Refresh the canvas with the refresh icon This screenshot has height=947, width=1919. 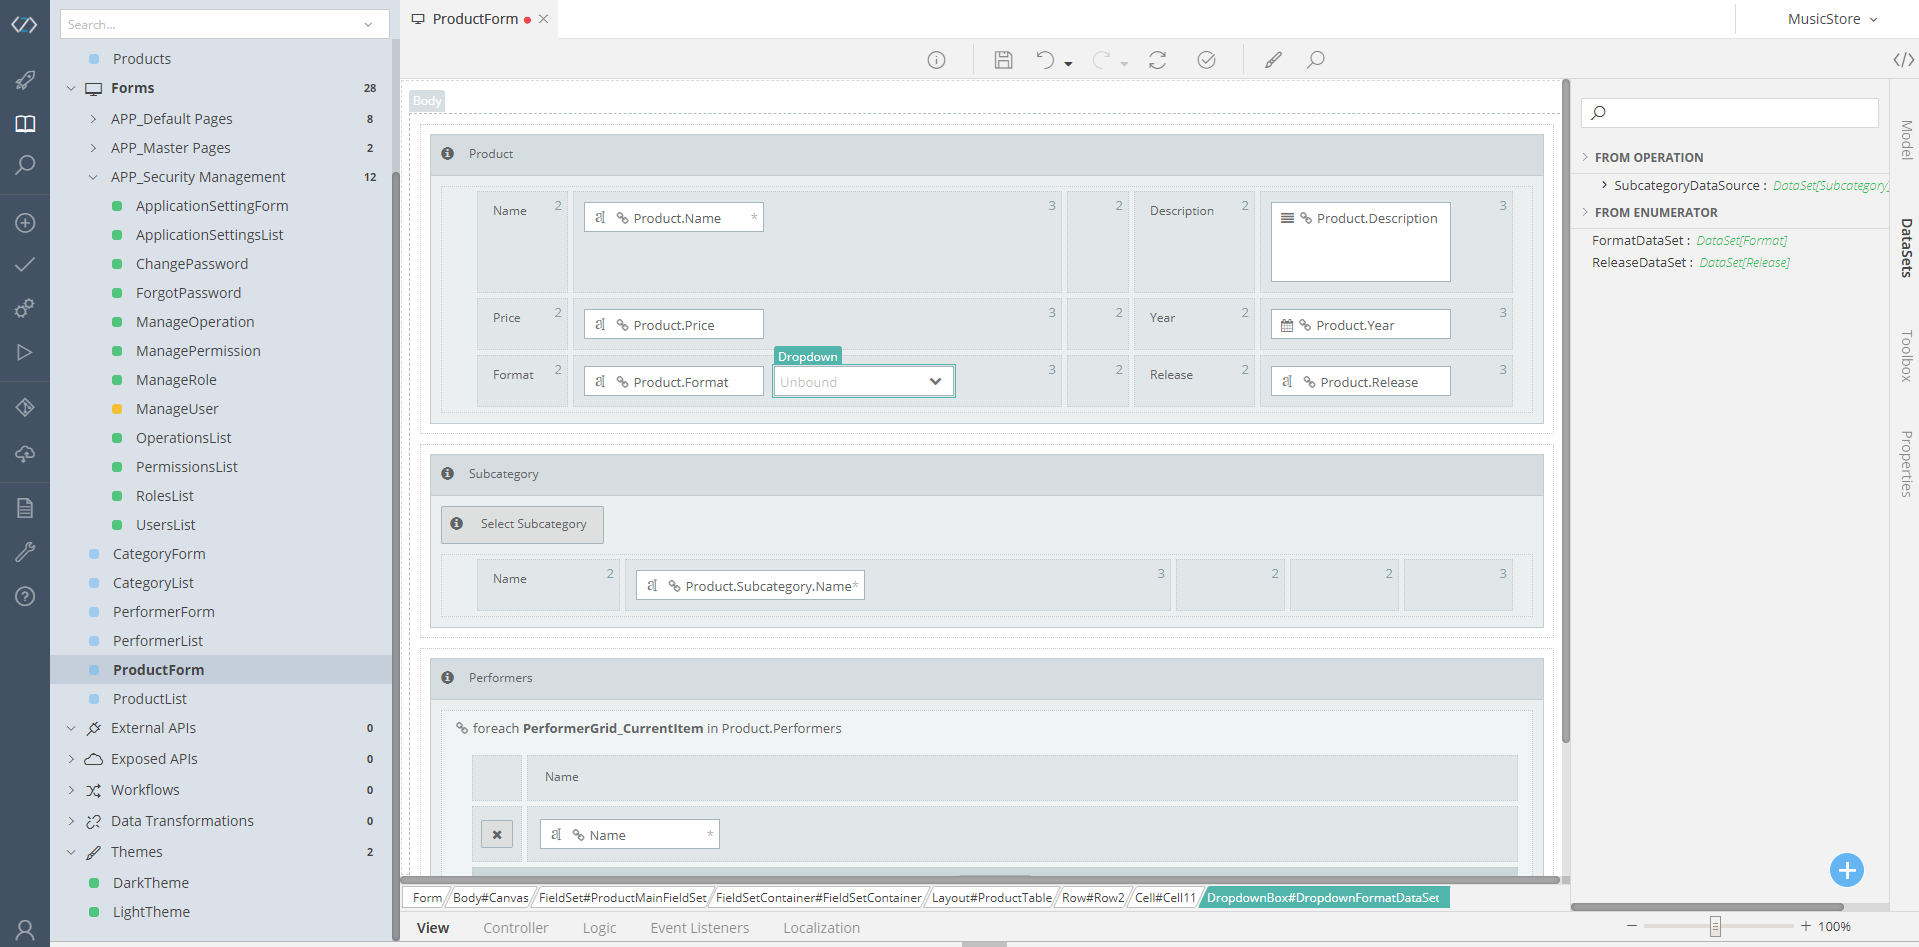pos(1157,59)
